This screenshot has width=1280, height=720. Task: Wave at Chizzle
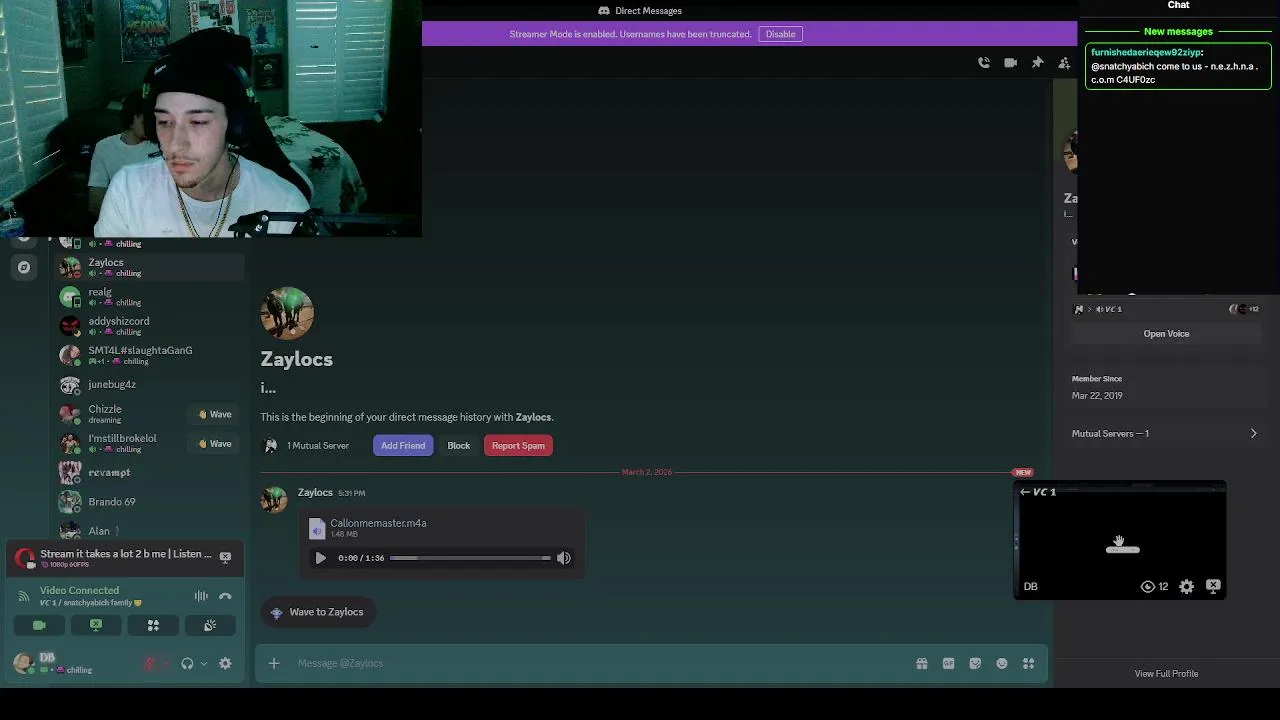point(214,414)
